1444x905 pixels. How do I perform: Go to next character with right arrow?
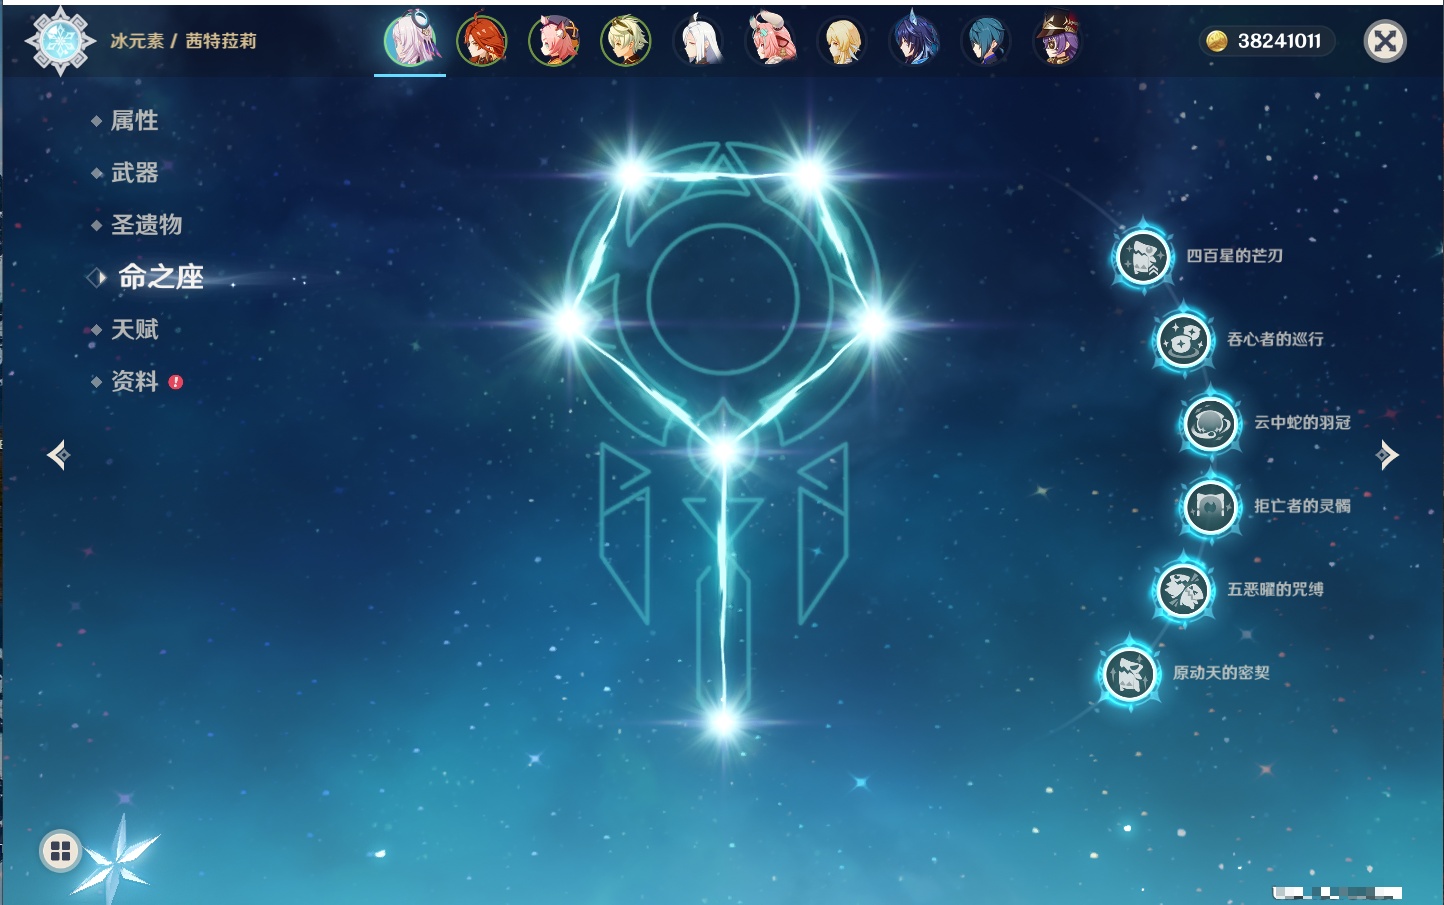coord(1387,455)
